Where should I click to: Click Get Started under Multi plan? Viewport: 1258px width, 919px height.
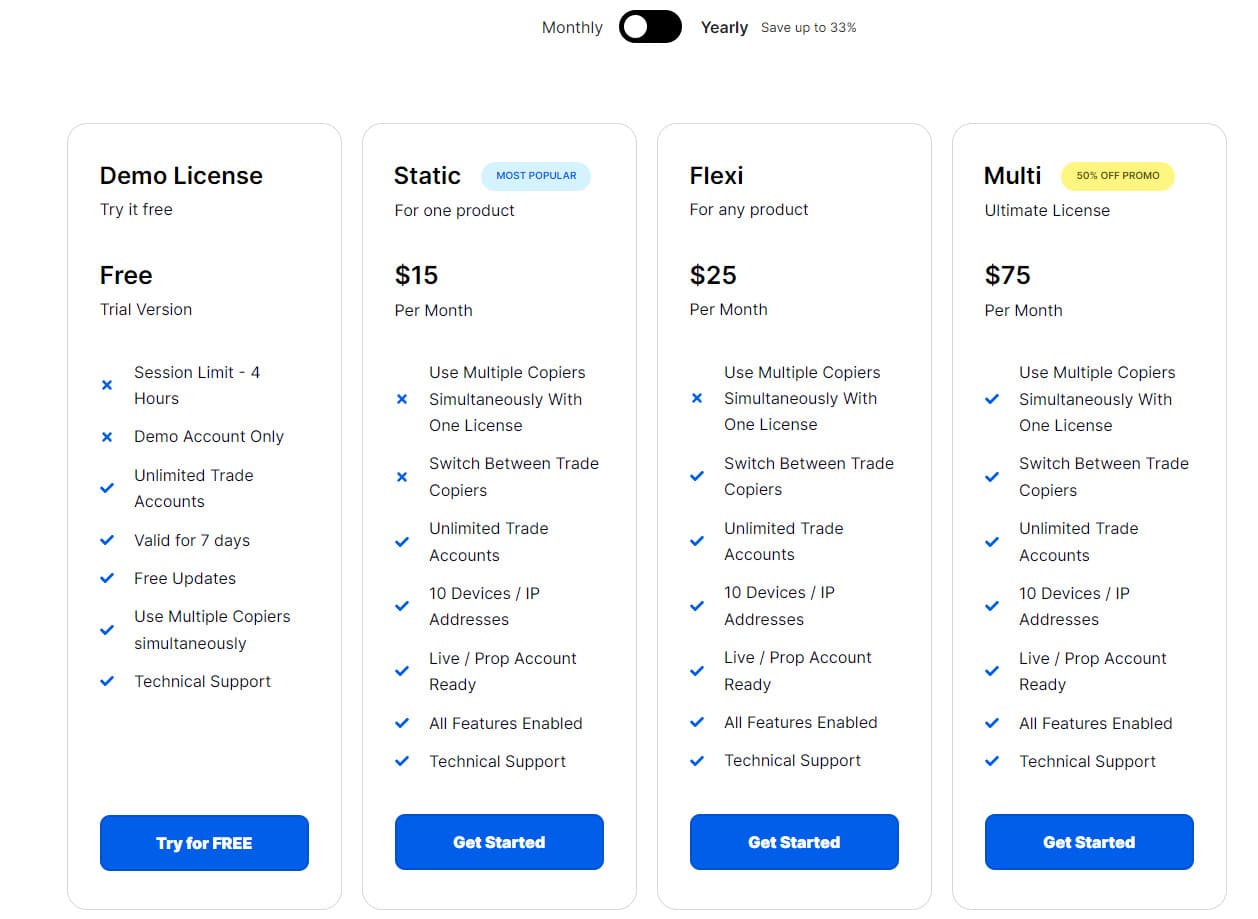coord(1089,842)
